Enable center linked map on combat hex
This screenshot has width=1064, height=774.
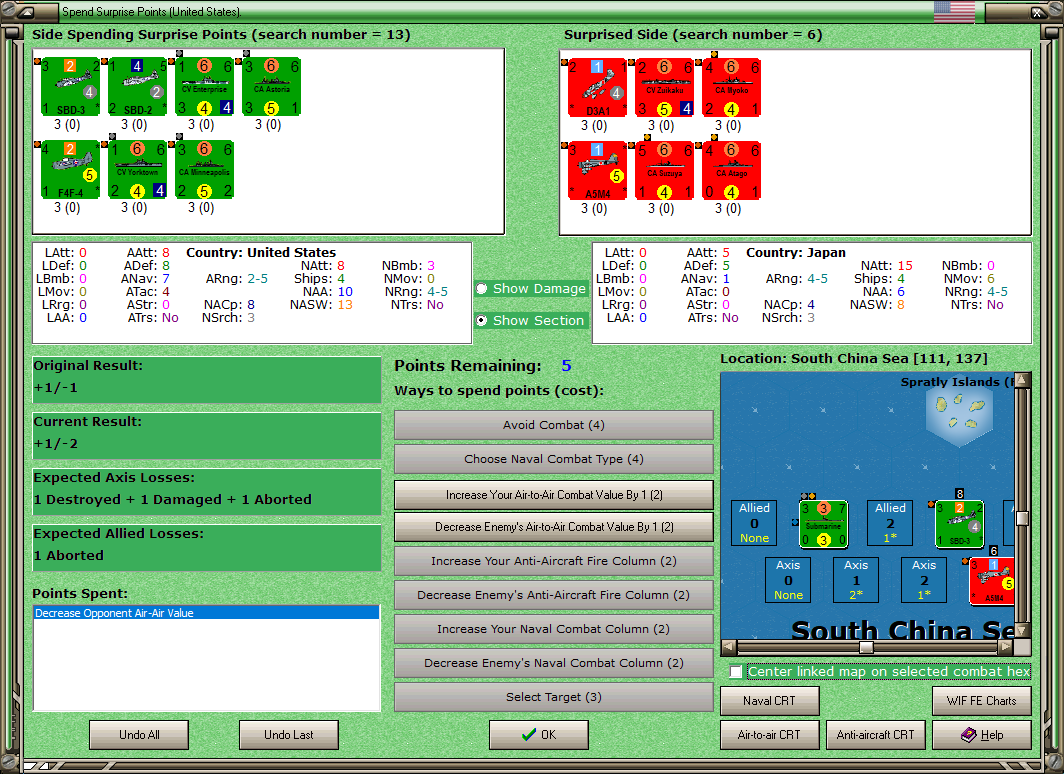pyautogui.click(x=736, y=672)
